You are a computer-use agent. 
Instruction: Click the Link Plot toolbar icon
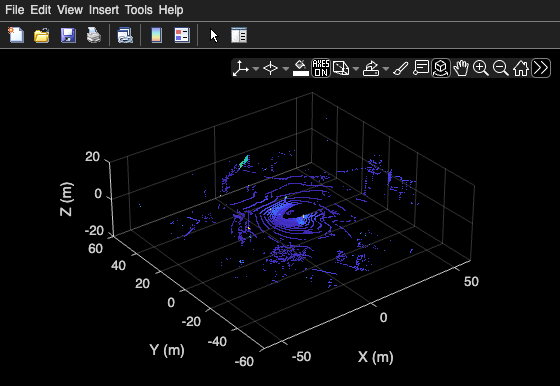click(x=125, y=35)
